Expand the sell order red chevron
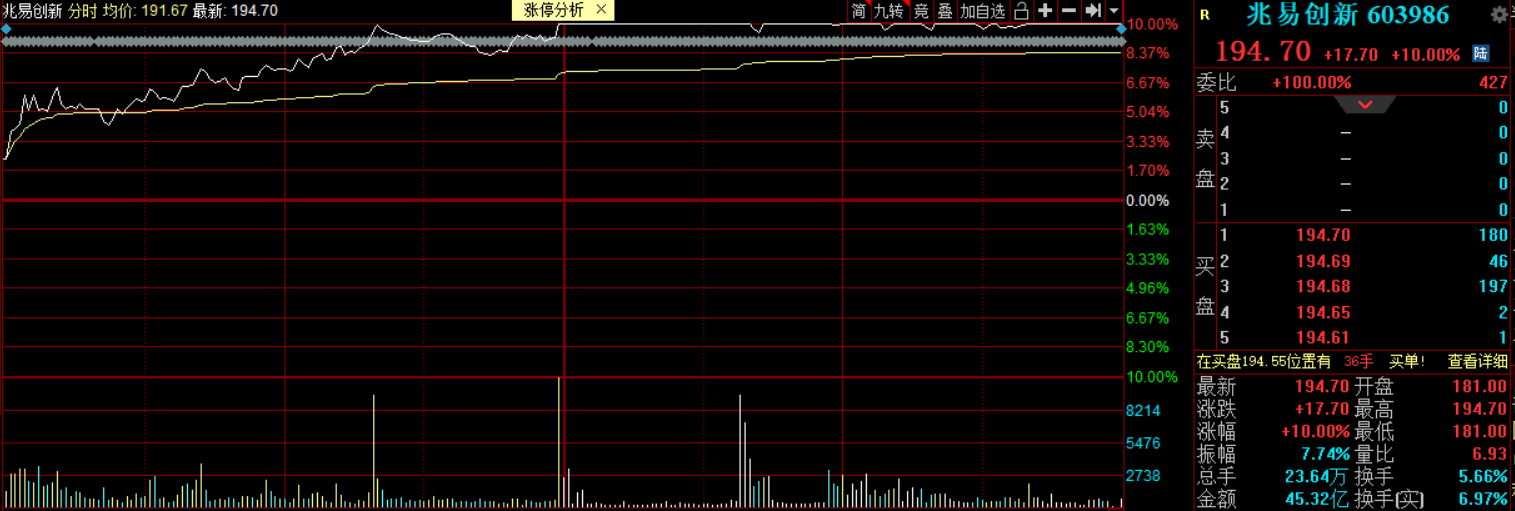The height and width of the screenshot is (511, 1515). [x=1364, y=105]
